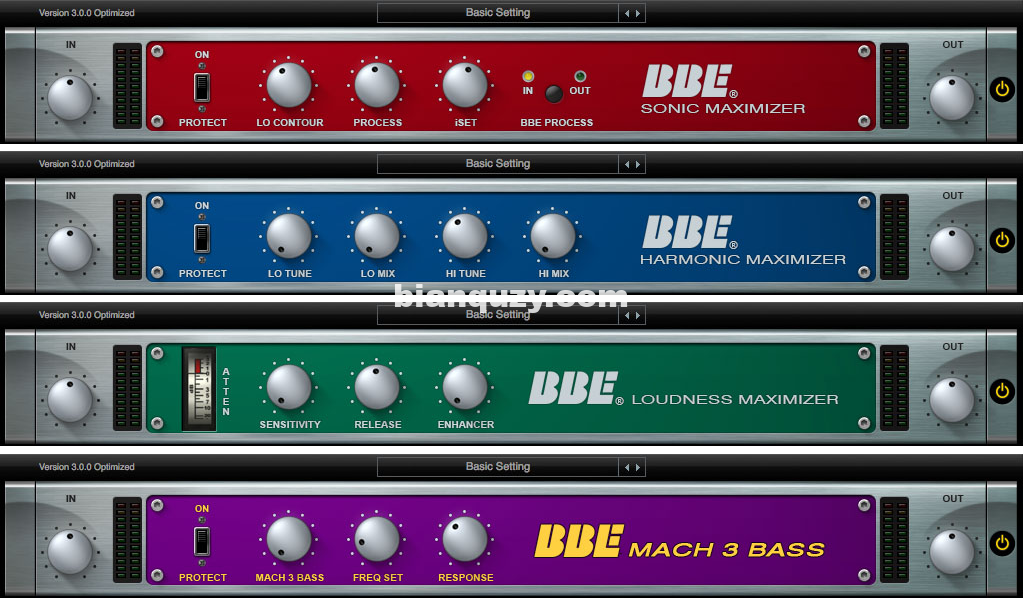This screenshot has width=1023, height=598.
Task: Toggle power on the Mach 3 Bass plugin
Action: tap(1002, 543)
